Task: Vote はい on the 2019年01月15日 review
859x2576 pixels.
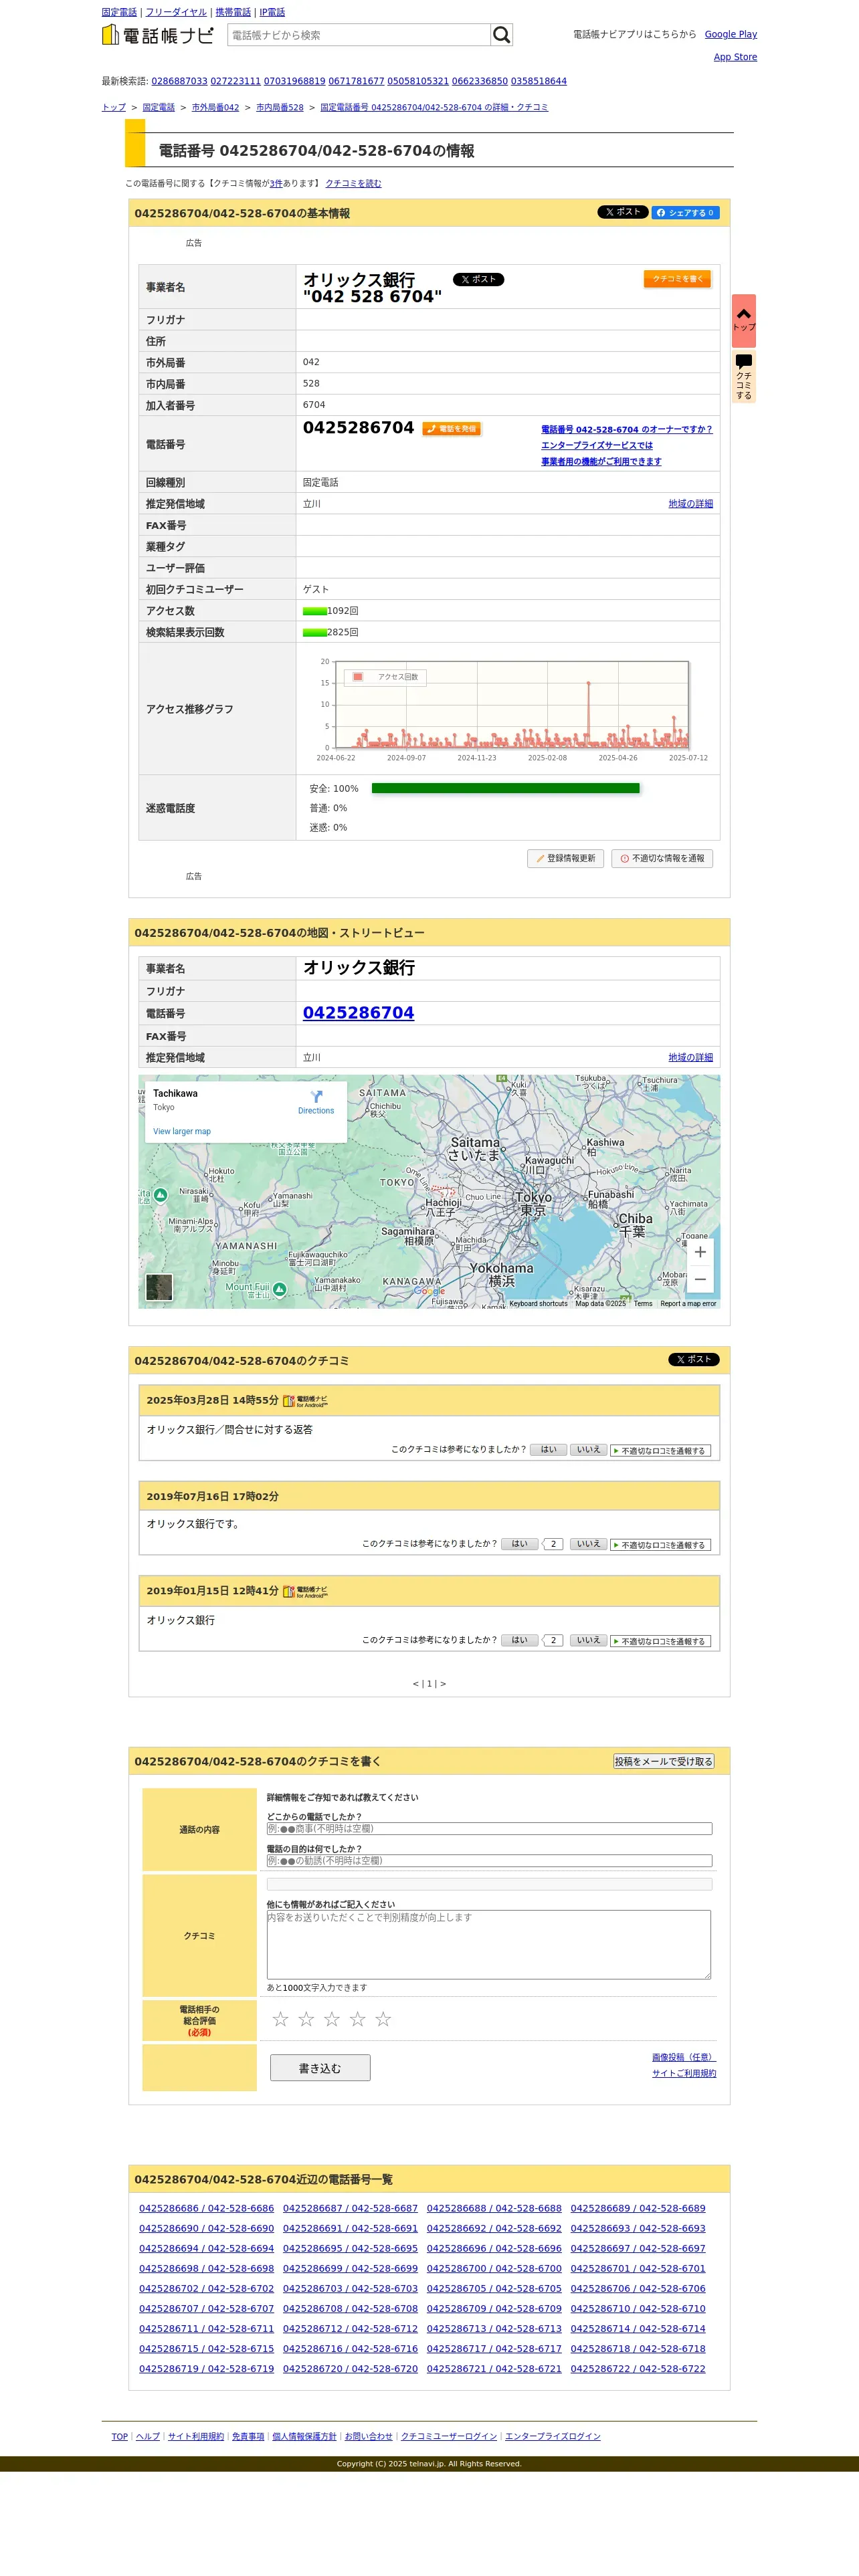Action: [x=519, y=1640]
